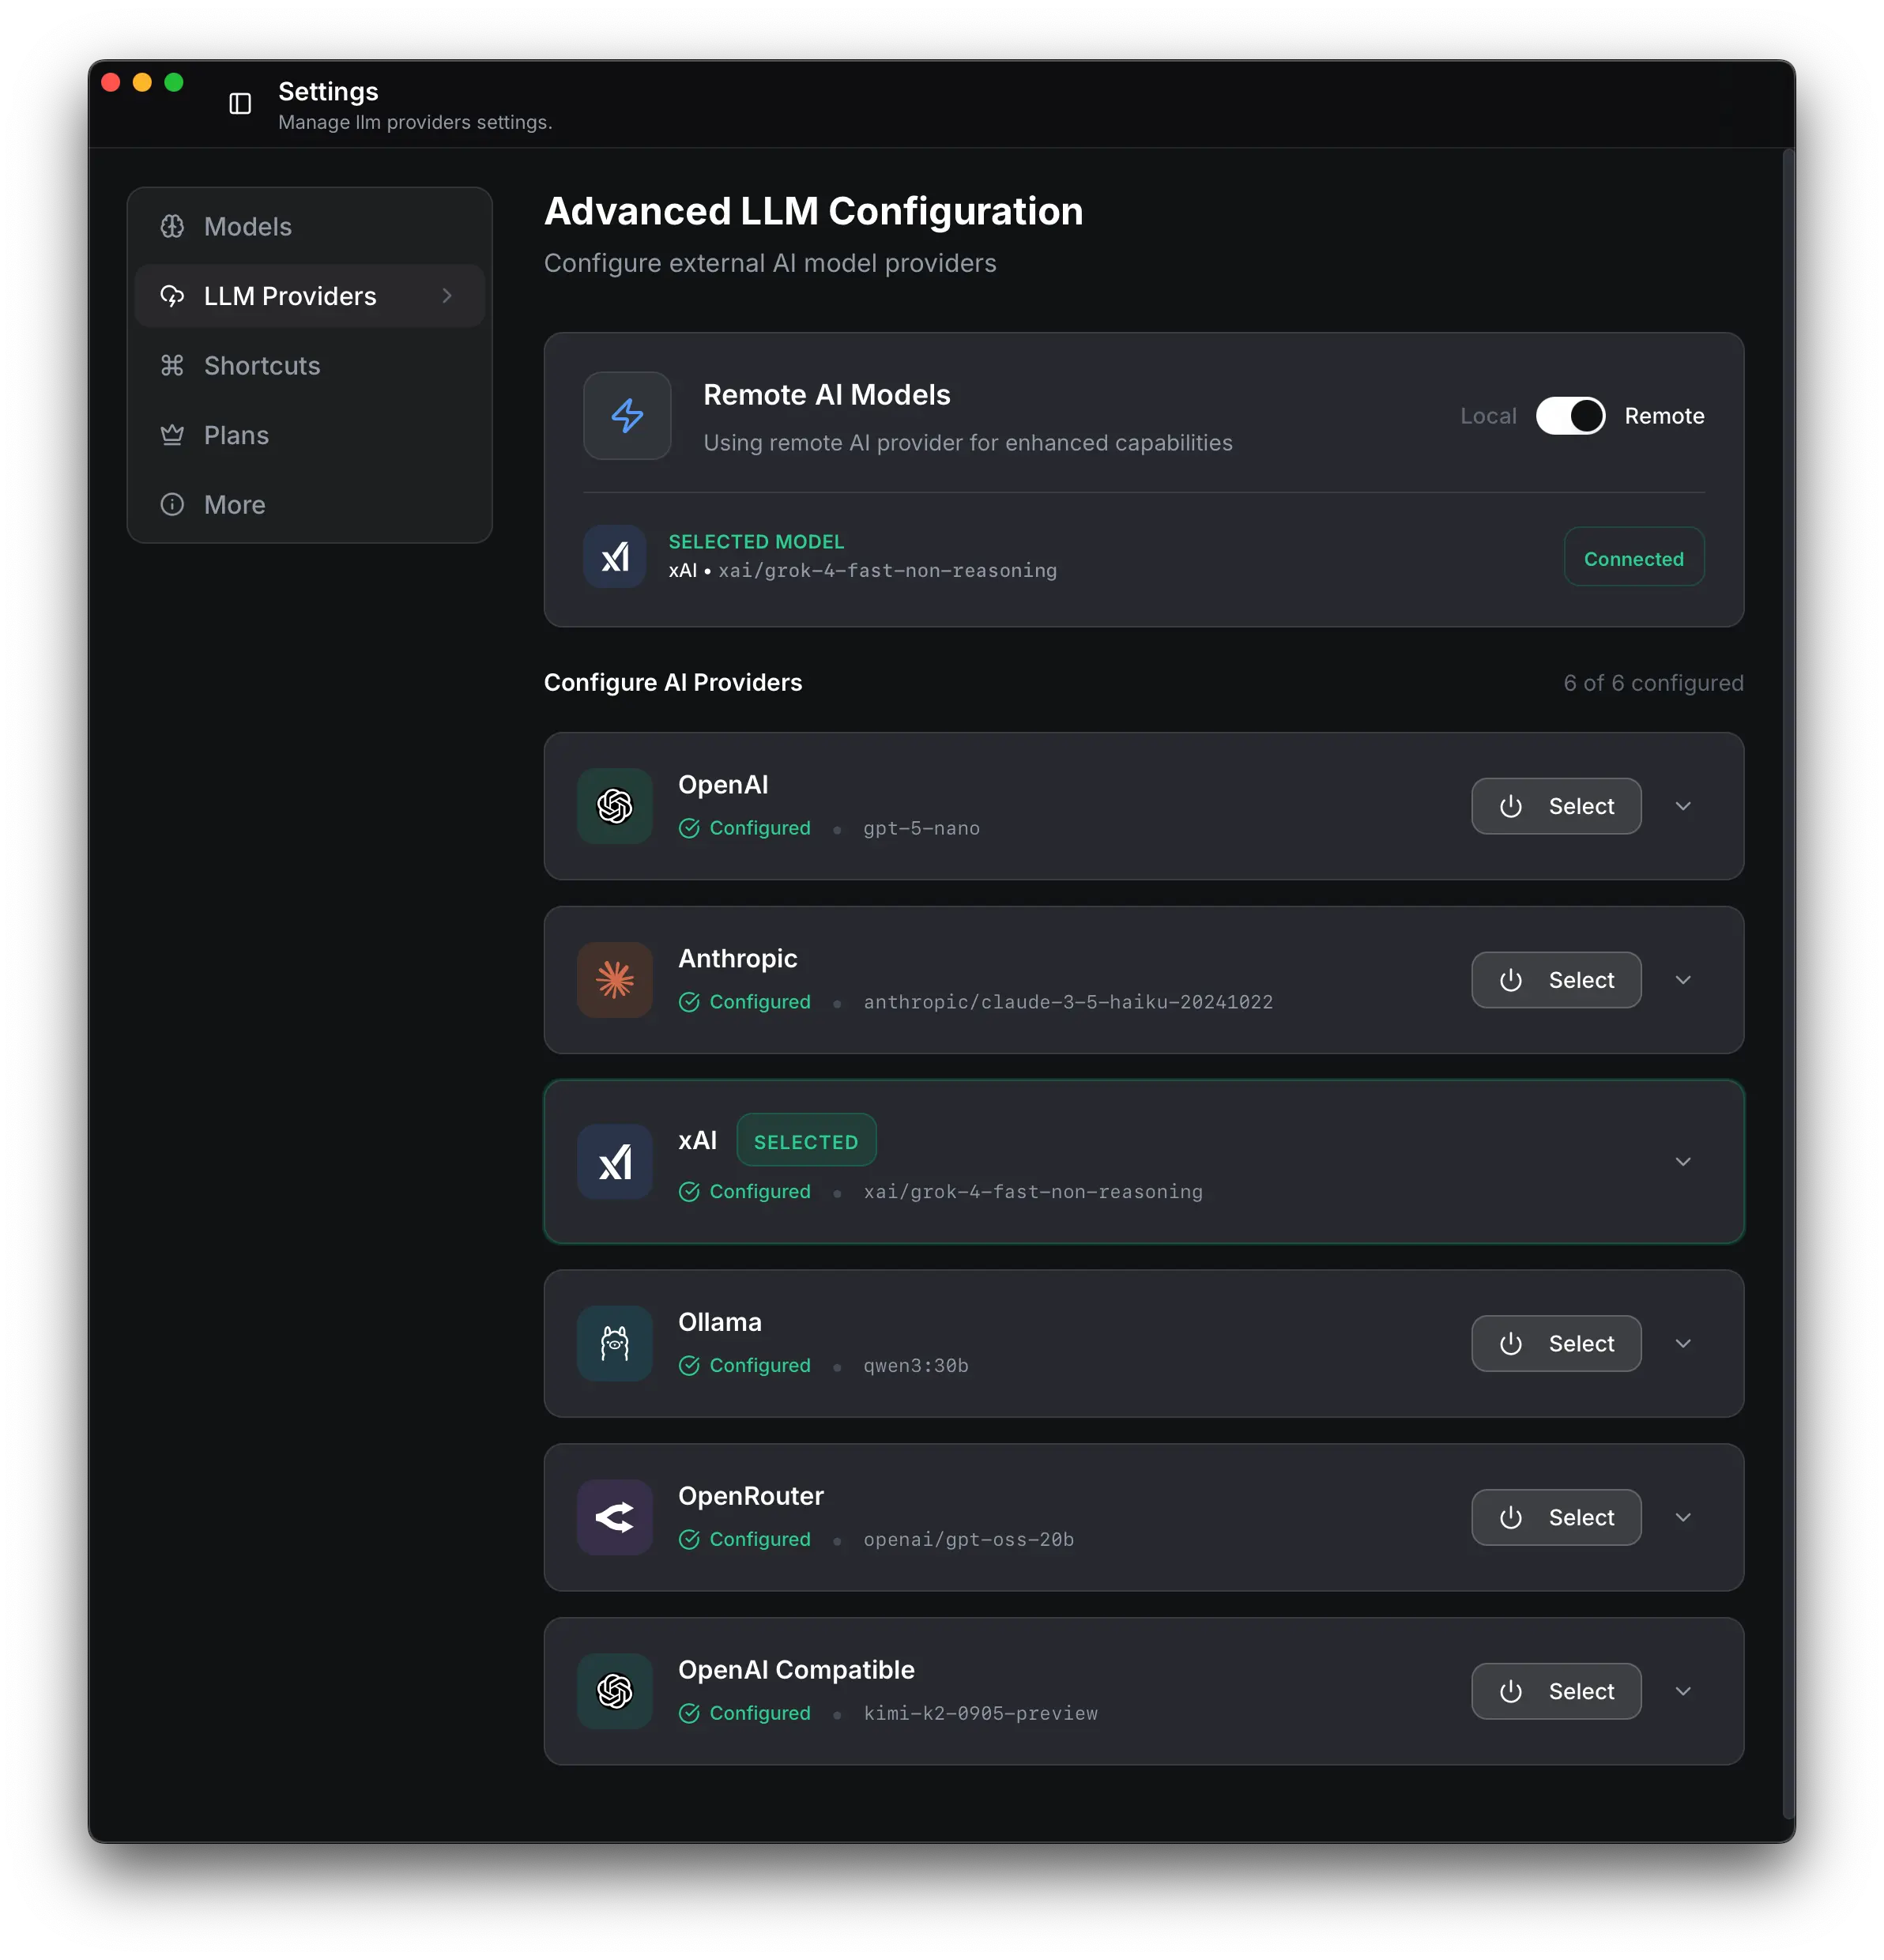This screenshot has width=1884, height=1960.
Task: Toggle the Local/Remote model switch
Action: tap(1570, 416)
